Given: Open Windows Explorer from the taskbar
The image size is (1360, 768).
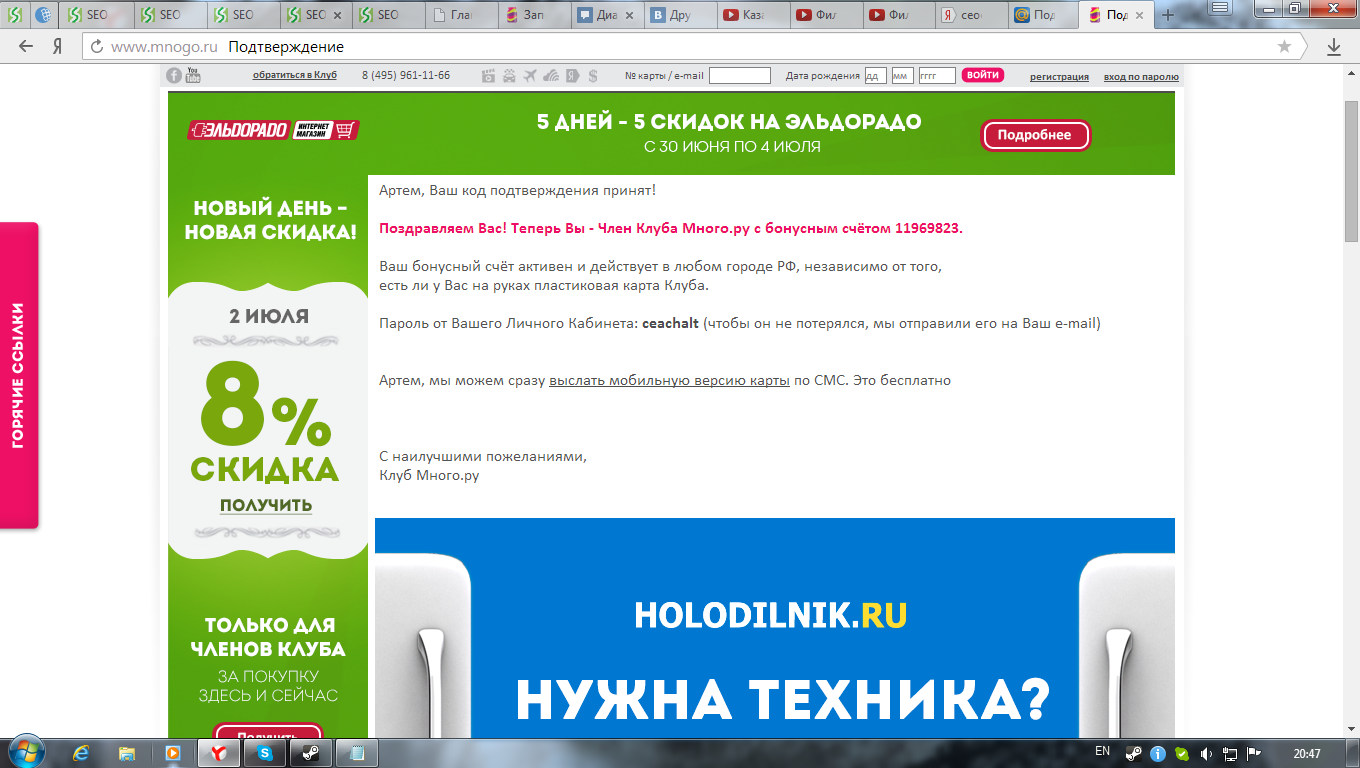Looking at the screenshot, I should click(127, 752).
